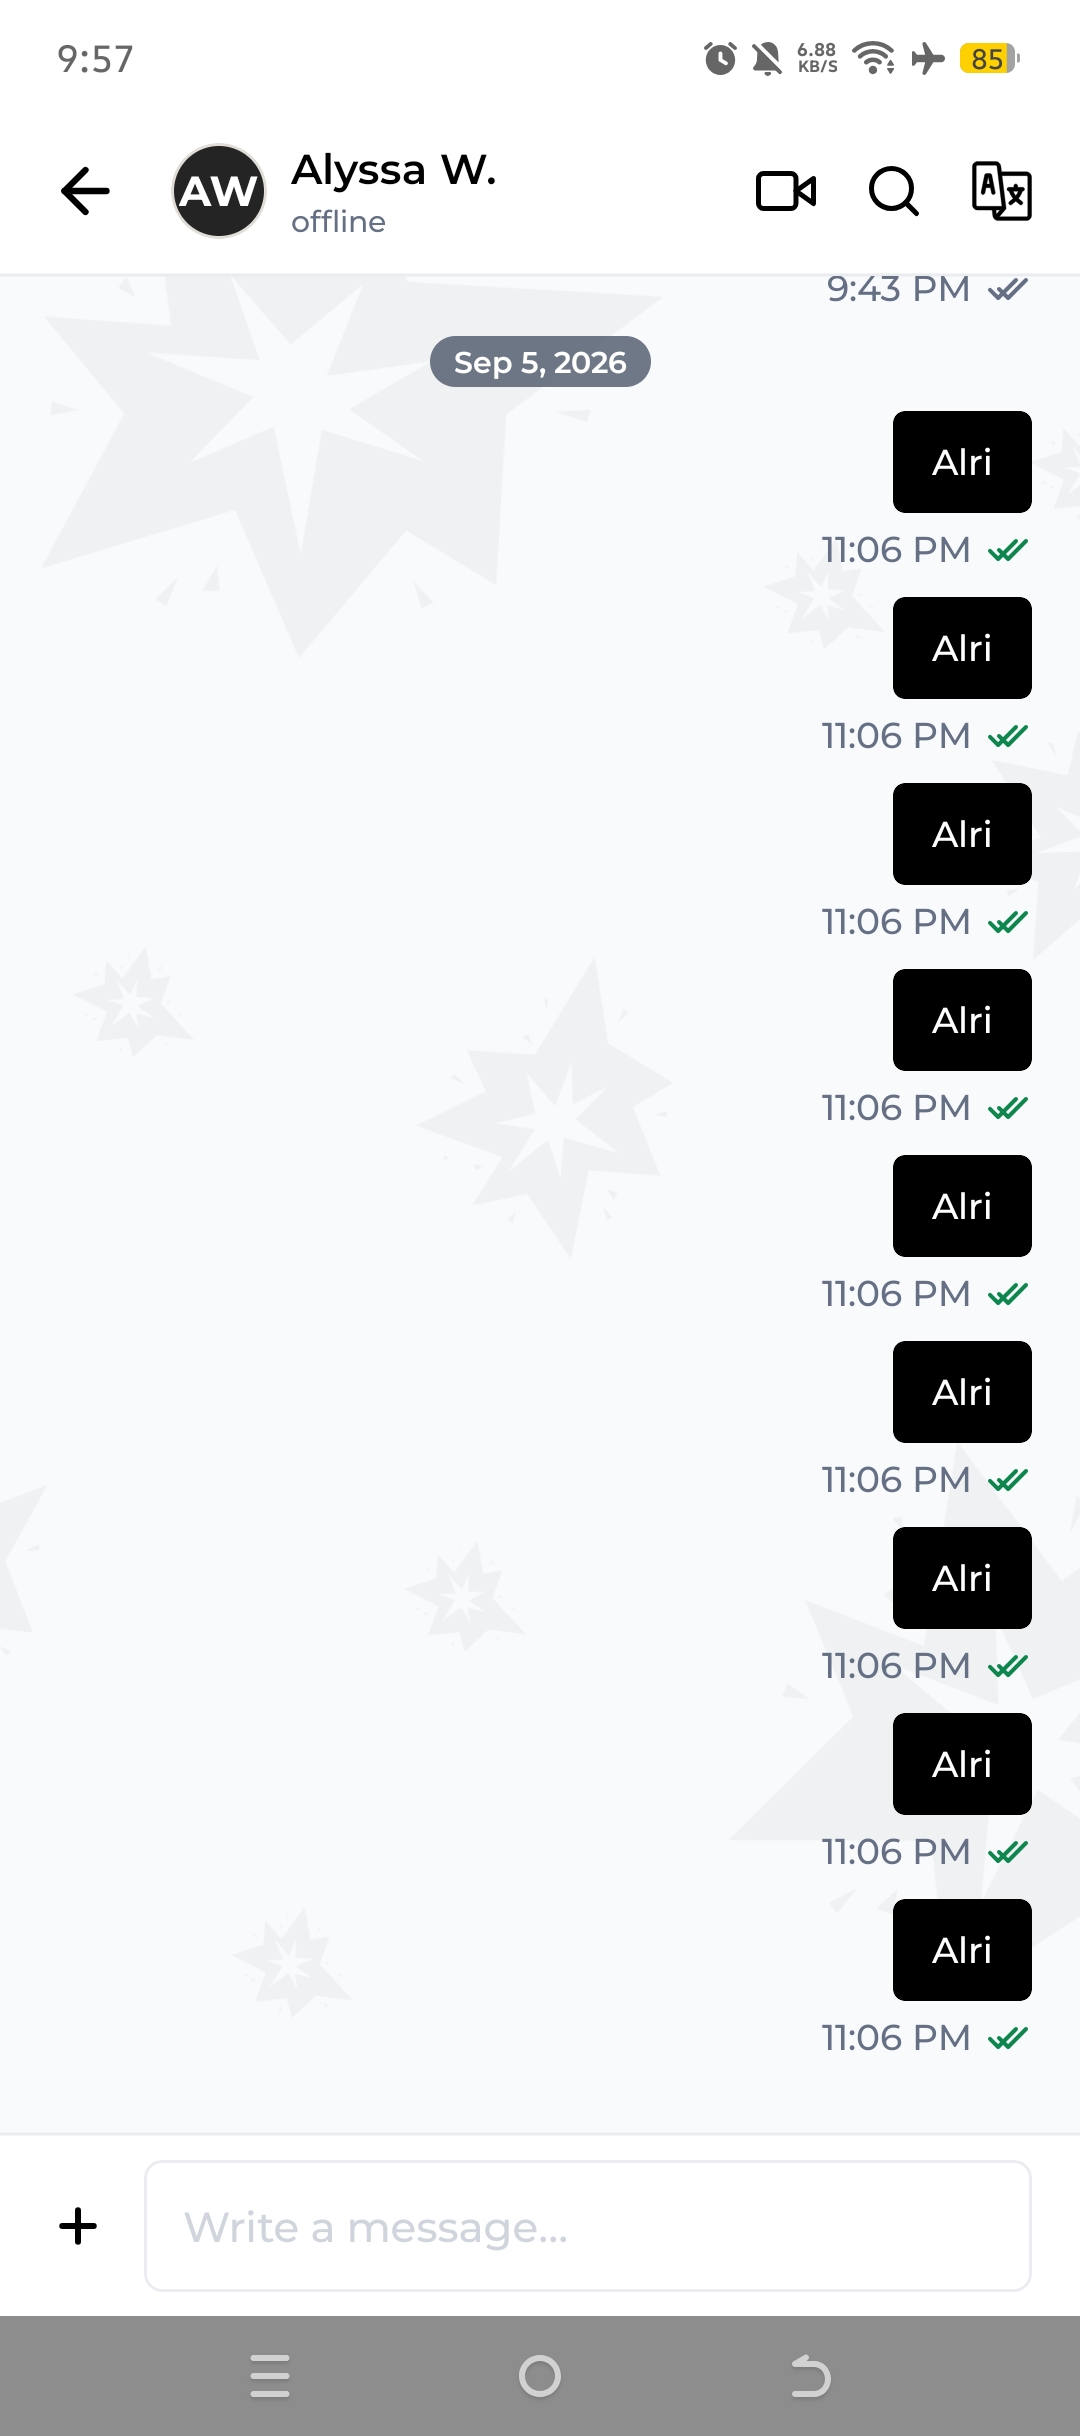Tap the alarm icon in status bar
Screen dimensions: 1080x2436
pyautogui.click(x=720, y=58)
